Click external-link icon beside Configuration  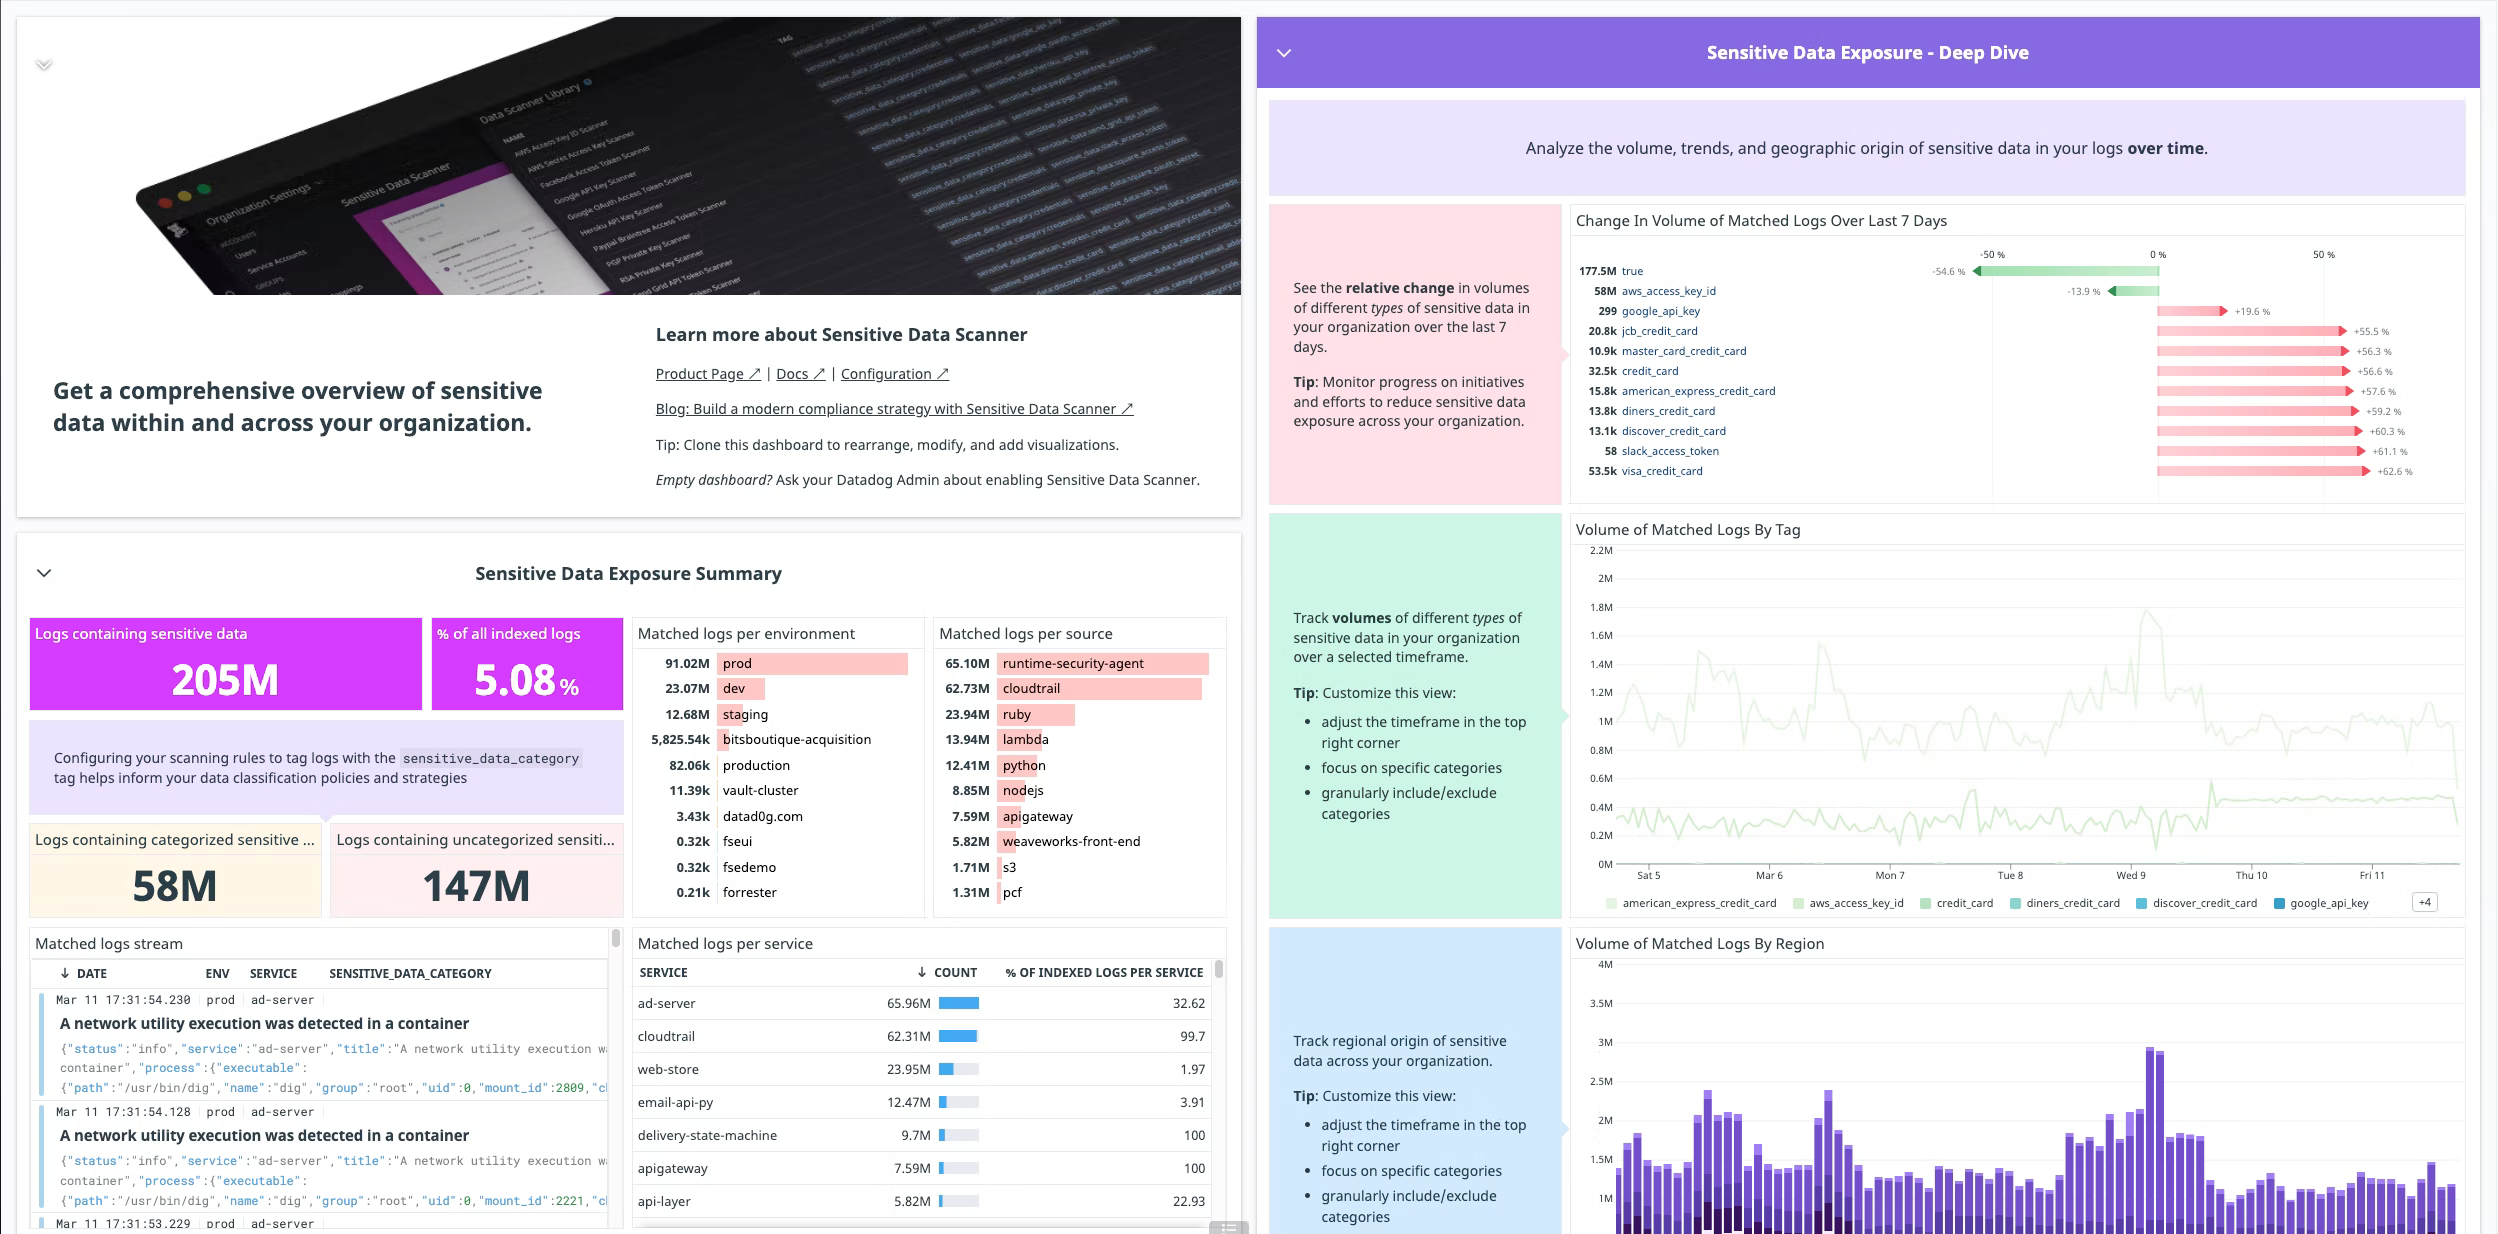pos(942,374)
